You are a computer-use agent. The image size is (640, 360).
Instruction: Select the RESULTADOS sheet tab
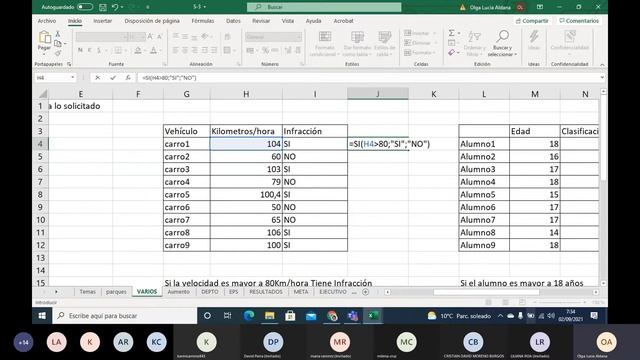266,292
